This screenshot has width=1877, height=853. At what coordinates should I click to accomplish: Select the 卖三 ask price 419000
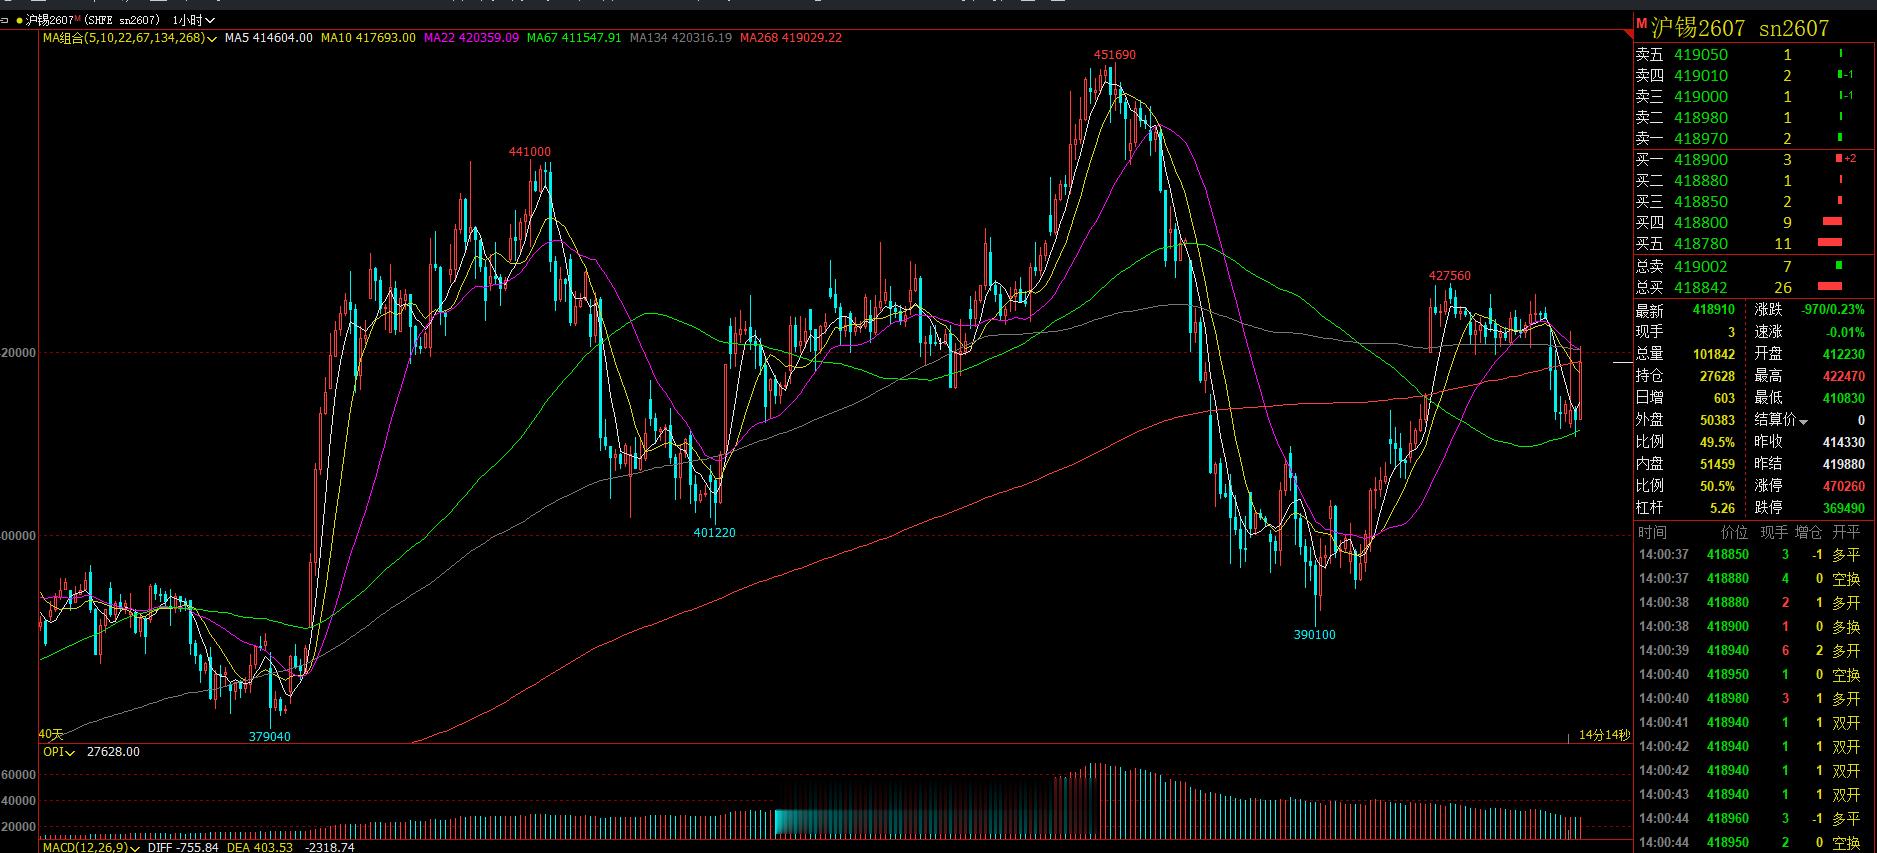pyautogui.click(x=1700, y=97)
